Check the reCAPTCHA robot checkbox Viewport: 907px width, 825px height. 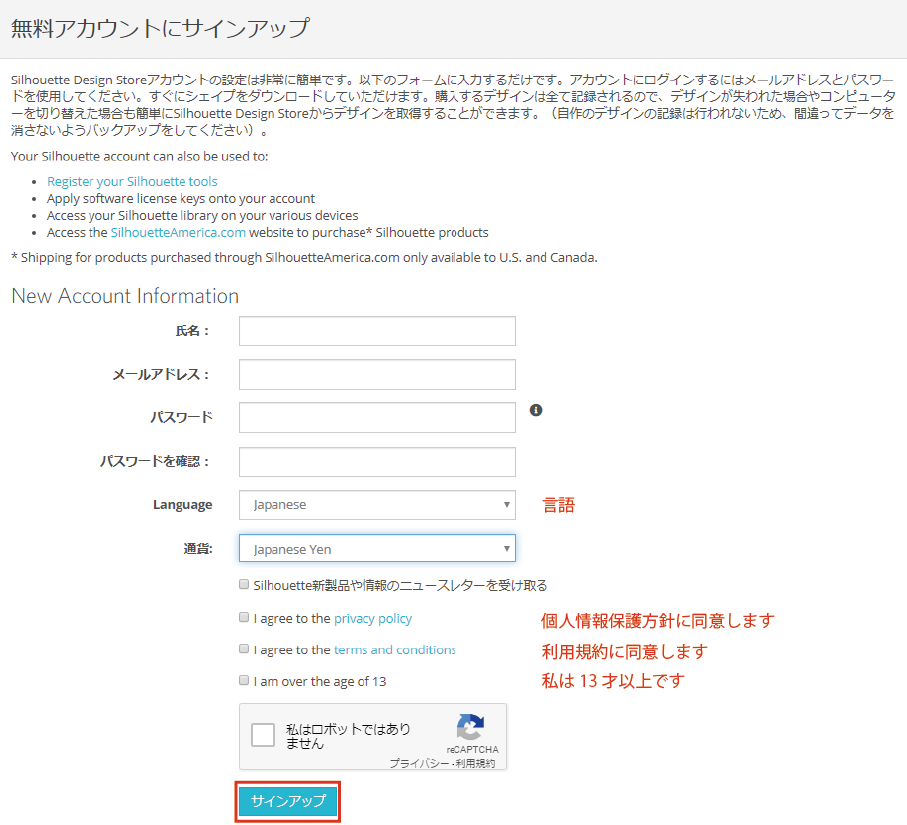[x=263, y=736]
